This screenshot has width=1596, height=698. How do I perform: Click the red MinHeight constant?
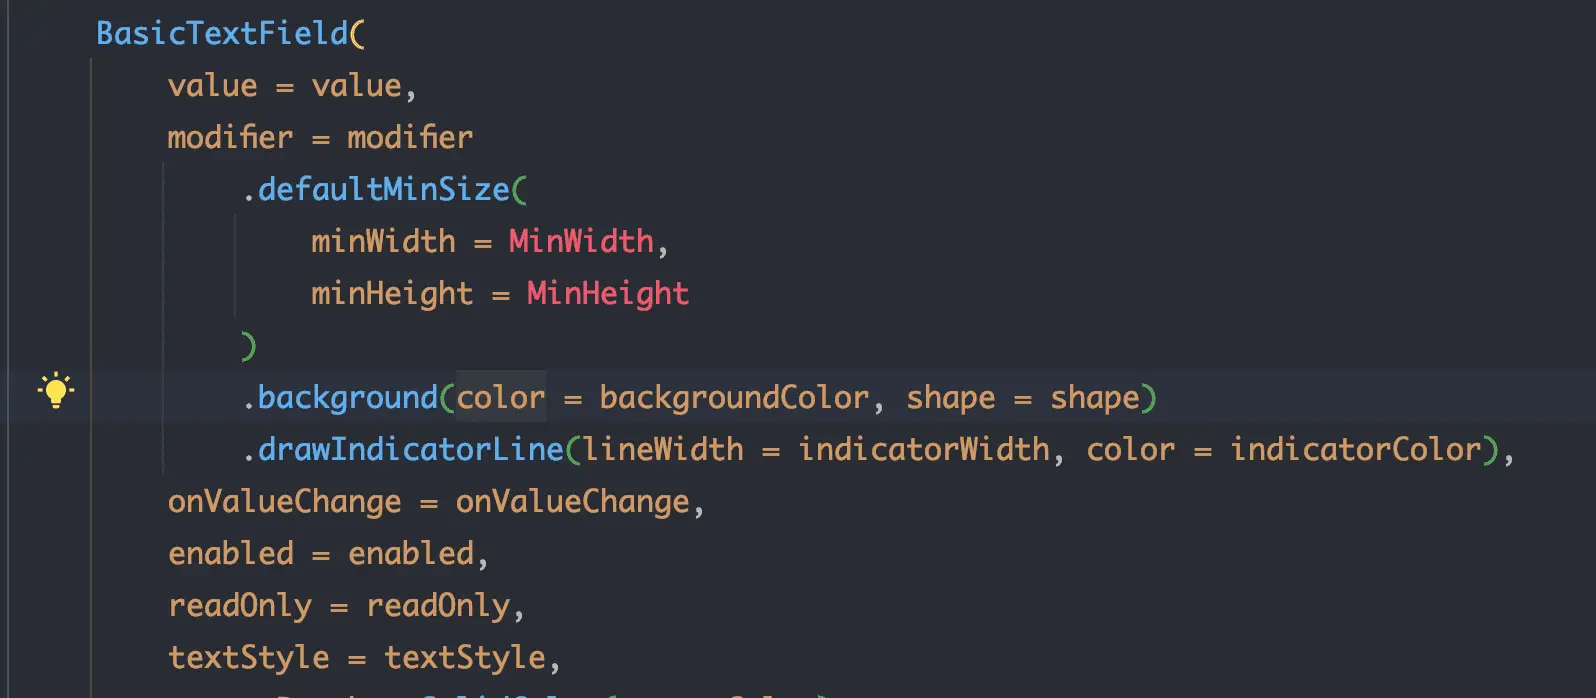[x=608, y=293]
